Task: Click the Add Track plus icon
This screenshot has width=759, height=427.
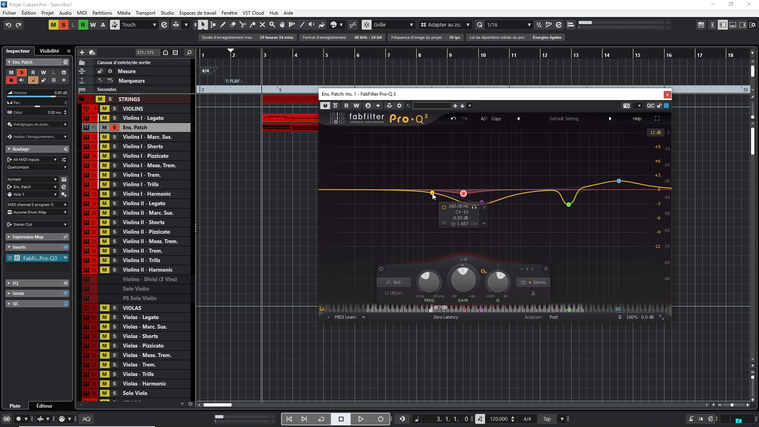Action: point(82,52)
